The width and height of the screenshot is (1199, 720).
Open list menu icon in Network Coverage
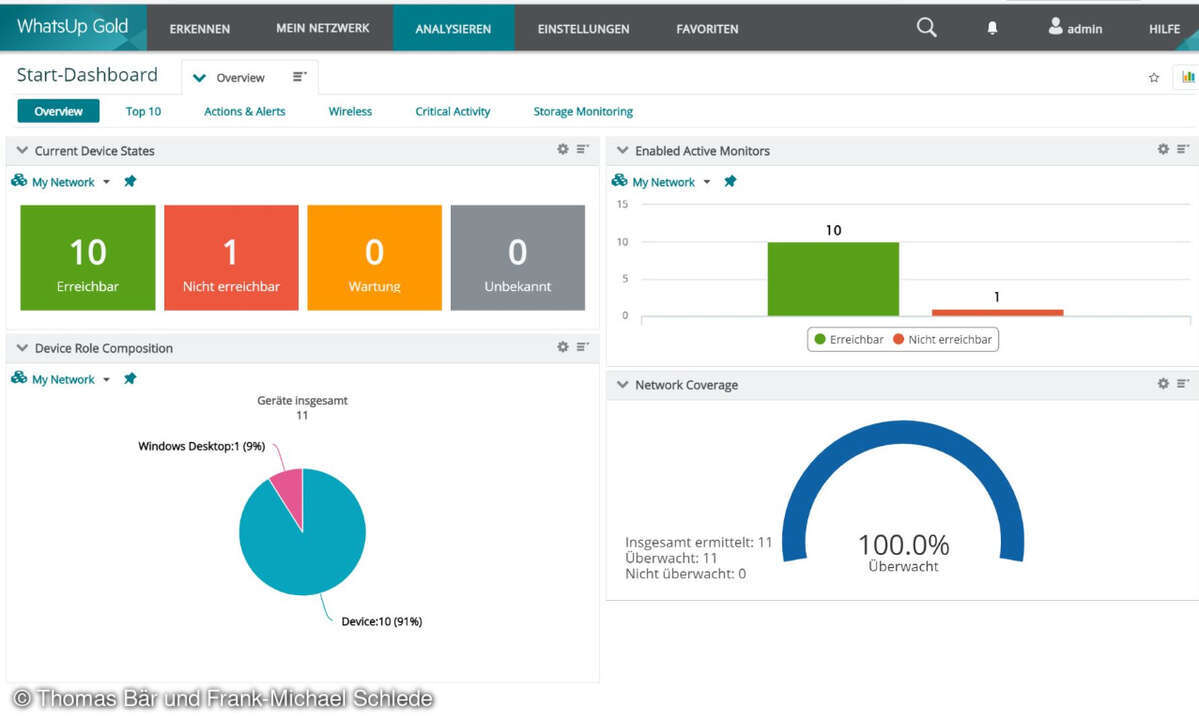click(x=1183, y=383)
